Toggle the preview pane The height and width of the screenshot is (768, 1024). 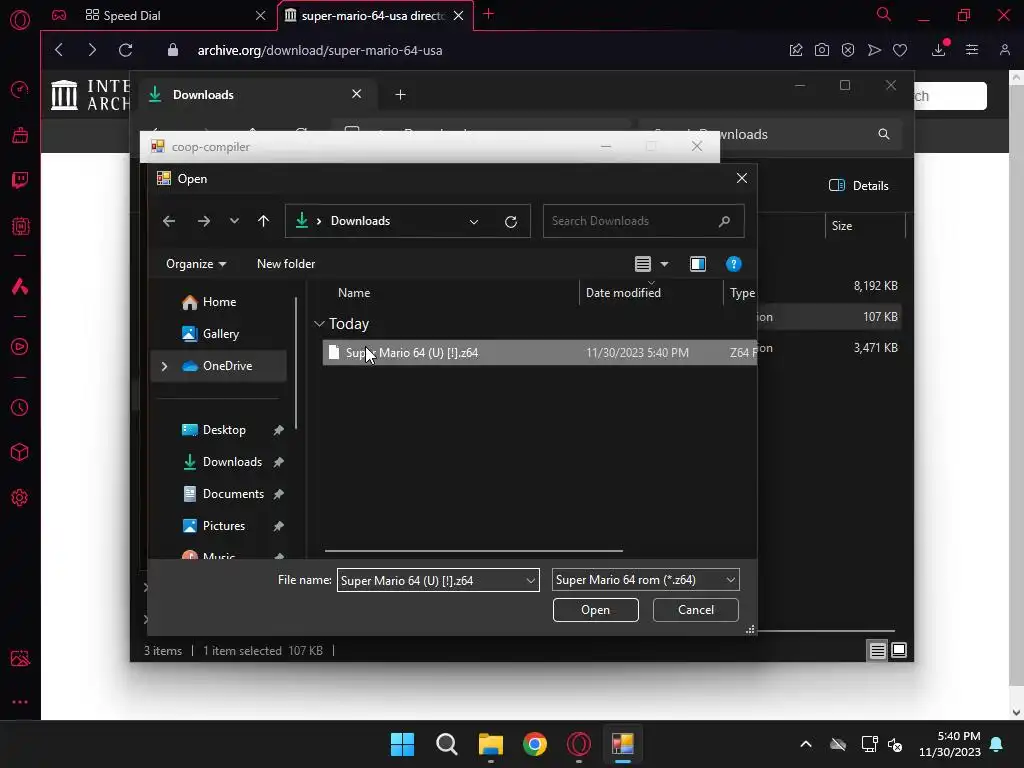pyautogui.click(x=697, y=264)
